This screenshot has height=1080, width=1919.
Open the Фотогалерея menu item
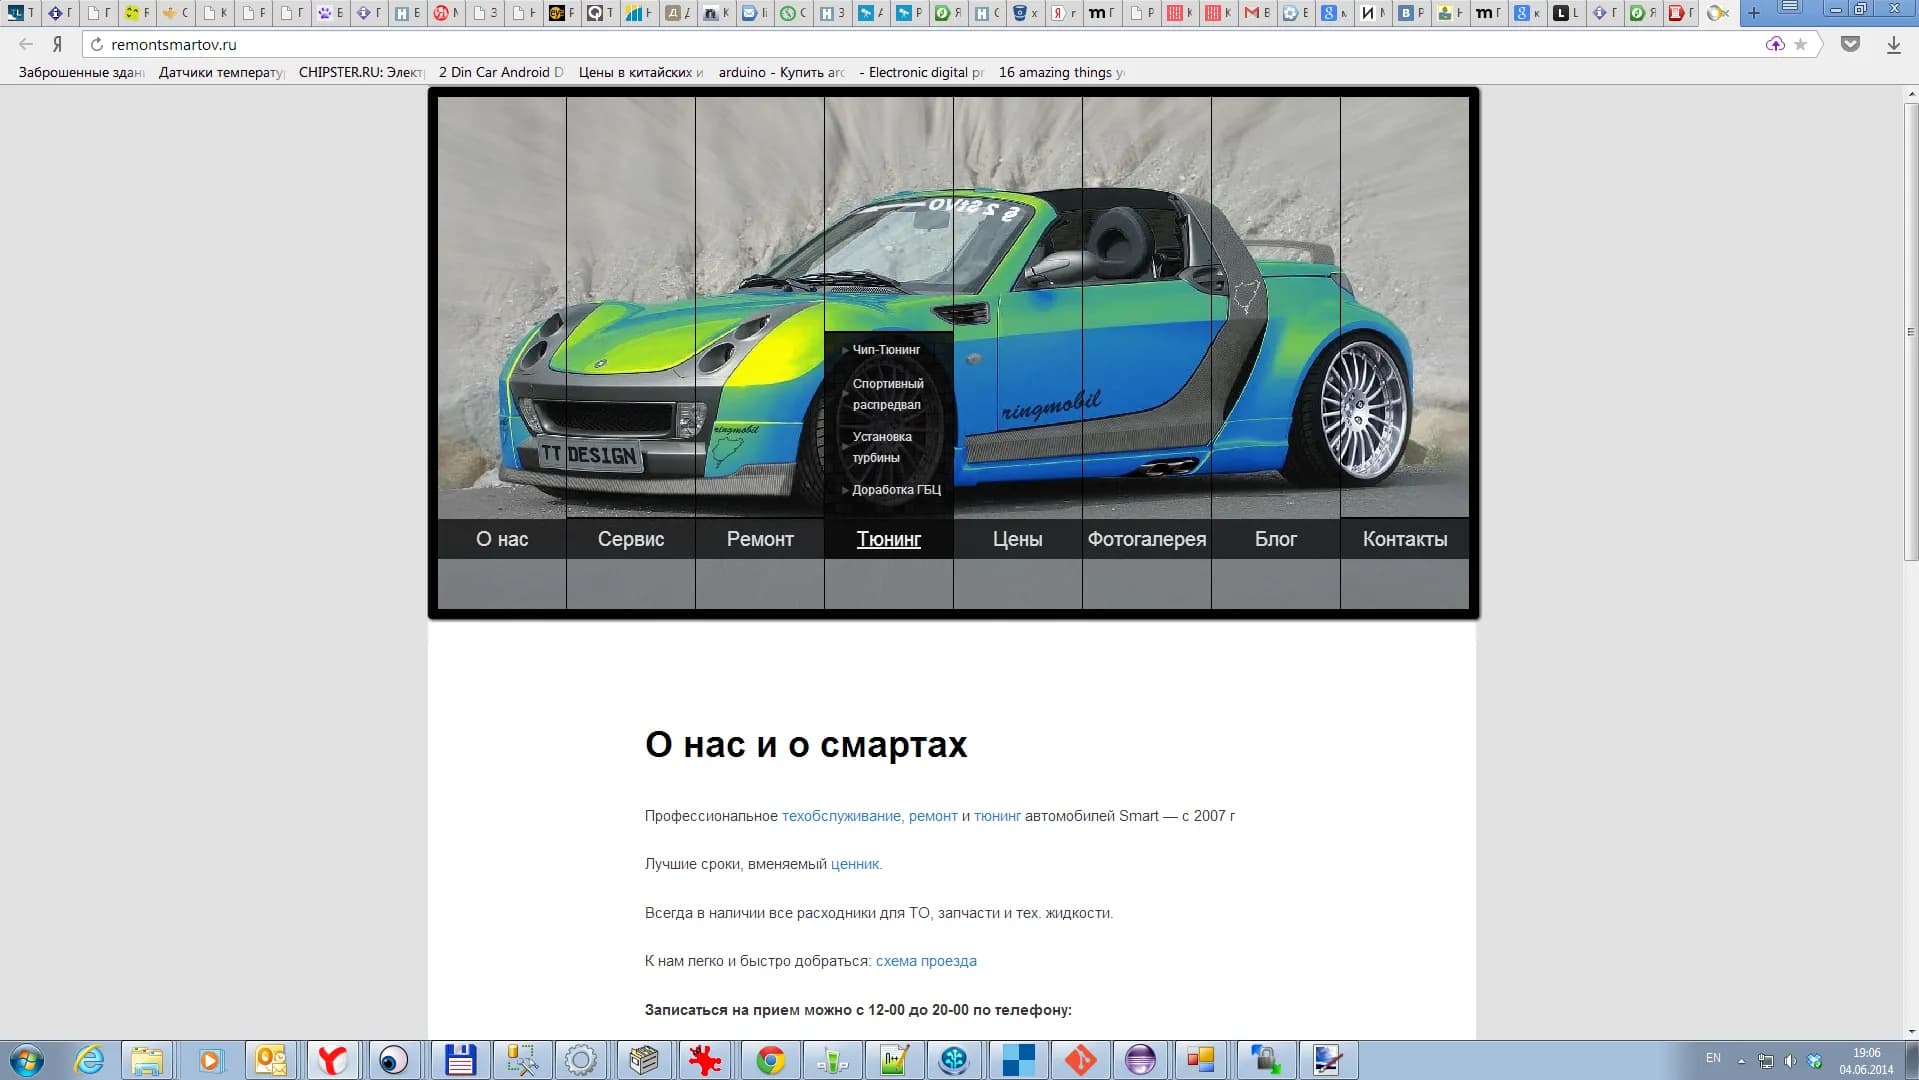click(1146, 539)
